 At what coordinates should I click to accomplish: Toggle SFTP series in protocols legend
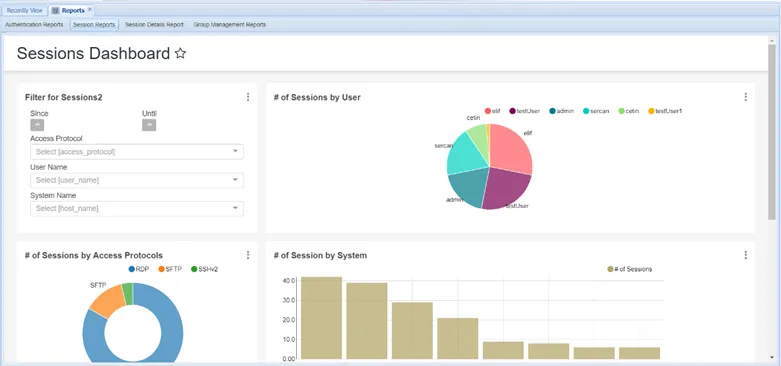coord(170,269)
